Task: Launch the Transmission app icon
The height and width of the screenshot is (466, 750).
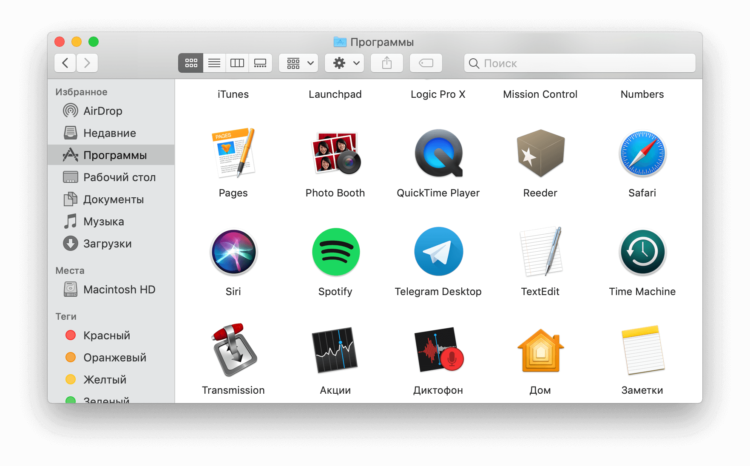Action: coord(233,350)
